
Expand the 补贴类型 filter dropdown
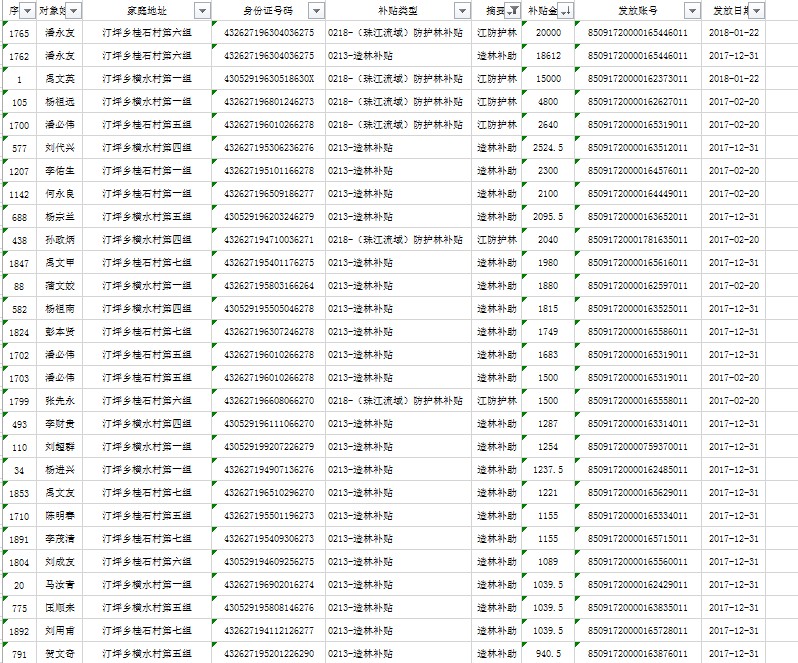(461, 10)
